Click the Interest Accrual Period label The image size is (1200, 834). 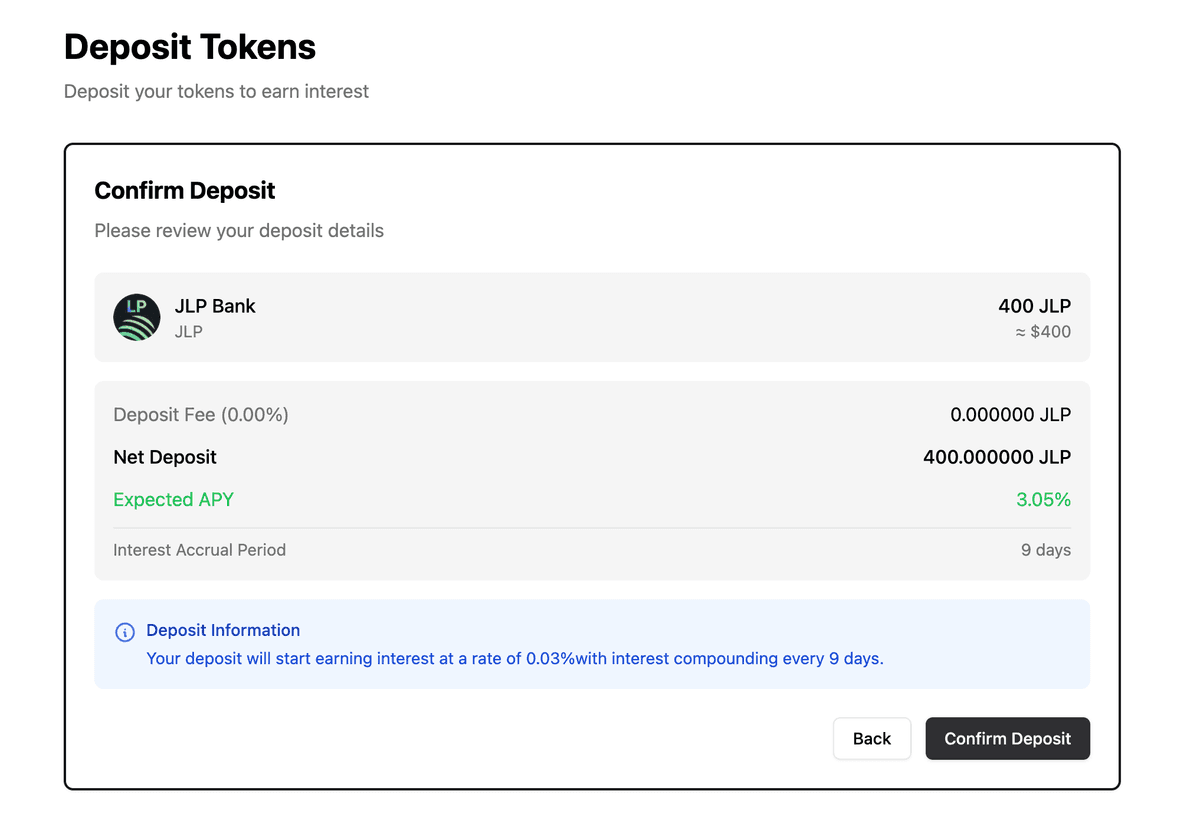(199, 550)
